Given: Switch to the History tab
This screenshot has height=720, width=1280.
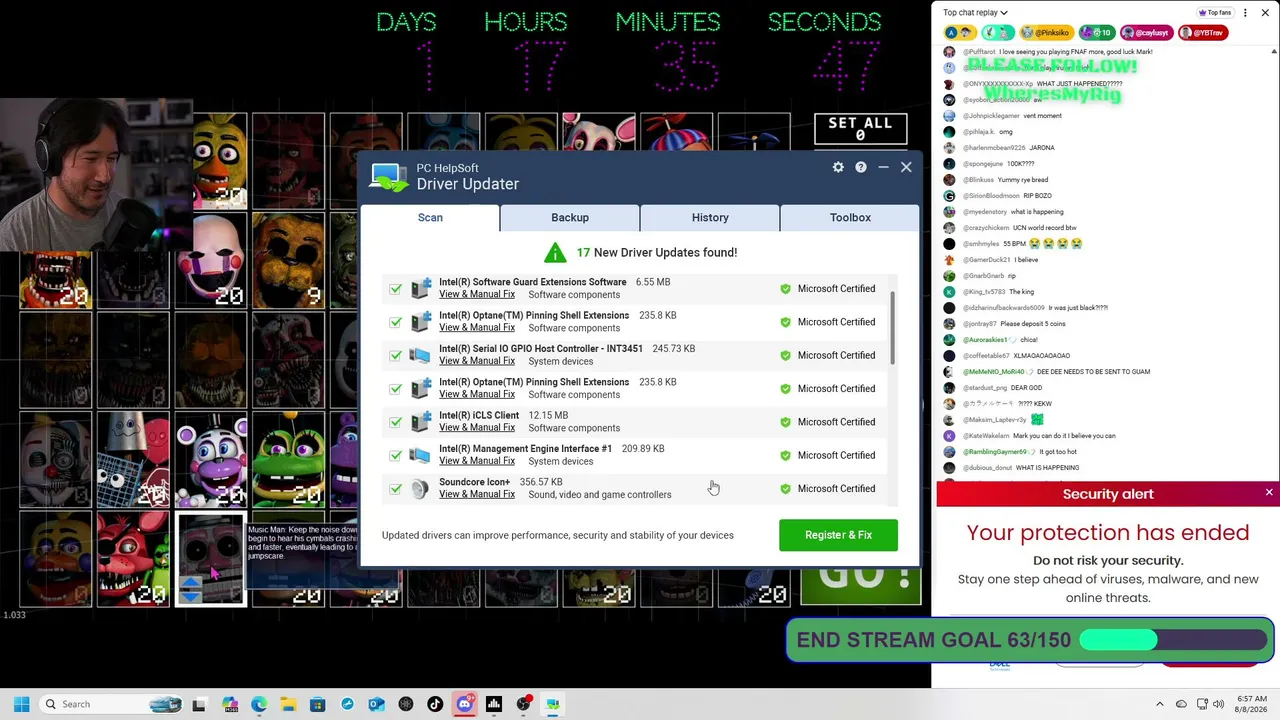Looking at the screenshot, I should pyautogui.click(x=710, y=218).
